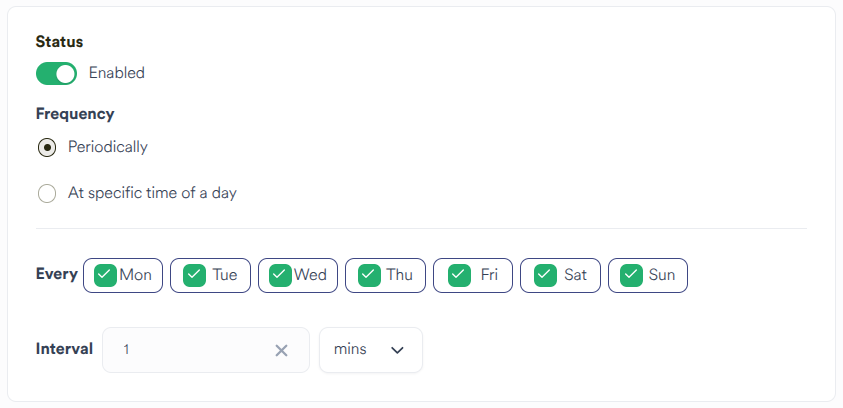The width and height of the screenshot is (843, 408).
Task: Click the Enabled label text
Action: pos(117,73)
